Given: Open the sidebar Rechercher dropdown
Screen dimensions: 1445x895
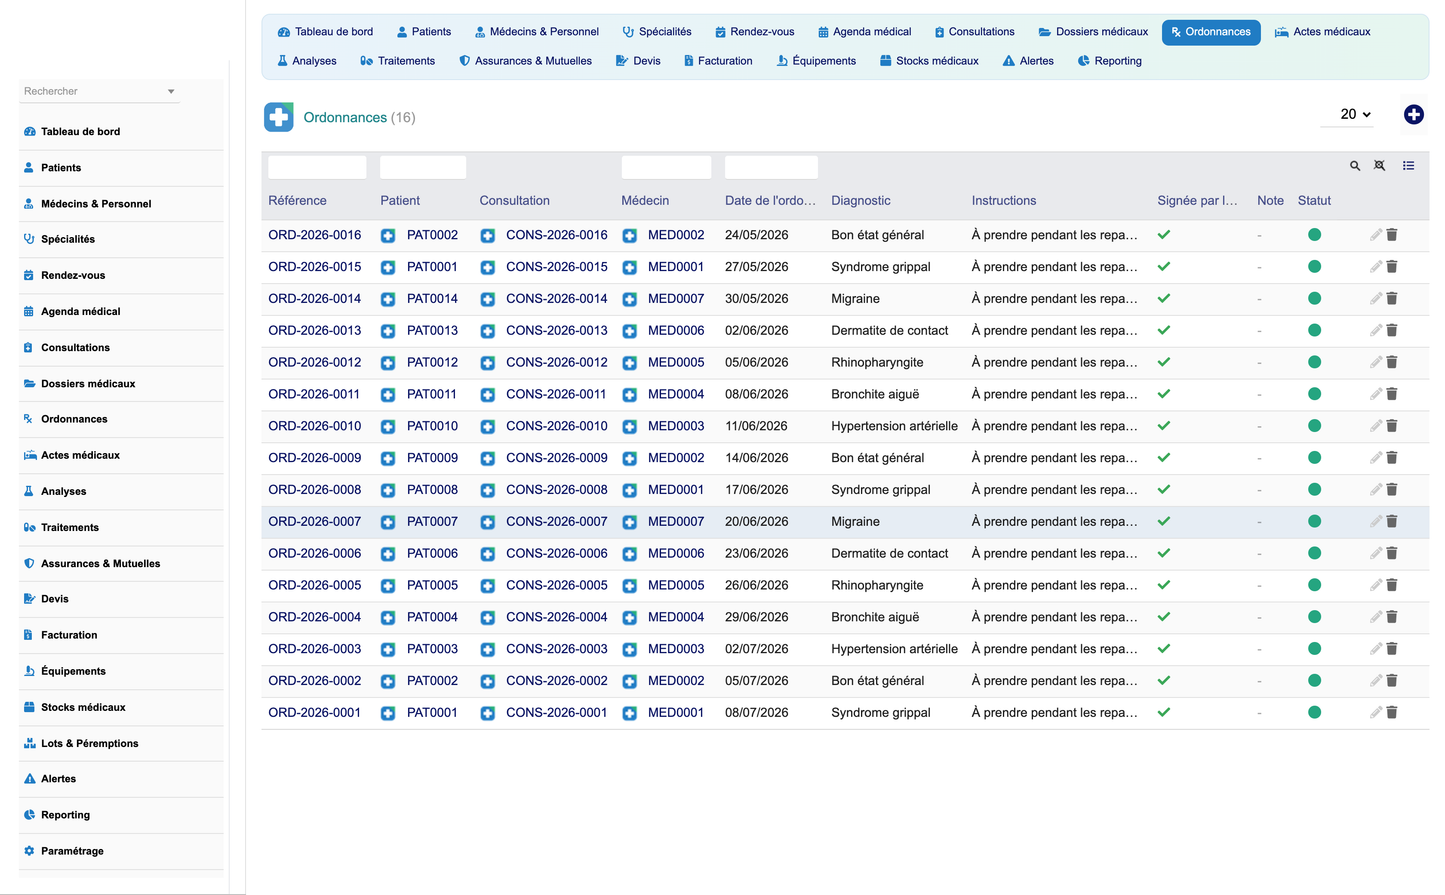Looking at the screenshot, I should 99,91.
